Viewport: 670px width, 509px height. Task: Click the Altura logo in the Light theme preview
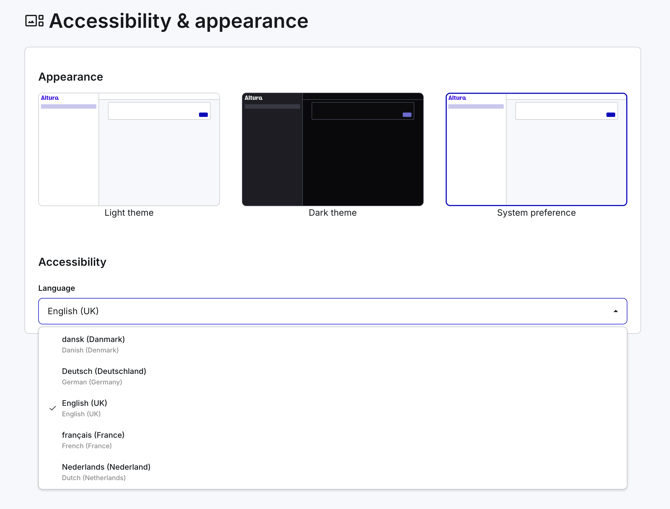(x=50, y=98)
